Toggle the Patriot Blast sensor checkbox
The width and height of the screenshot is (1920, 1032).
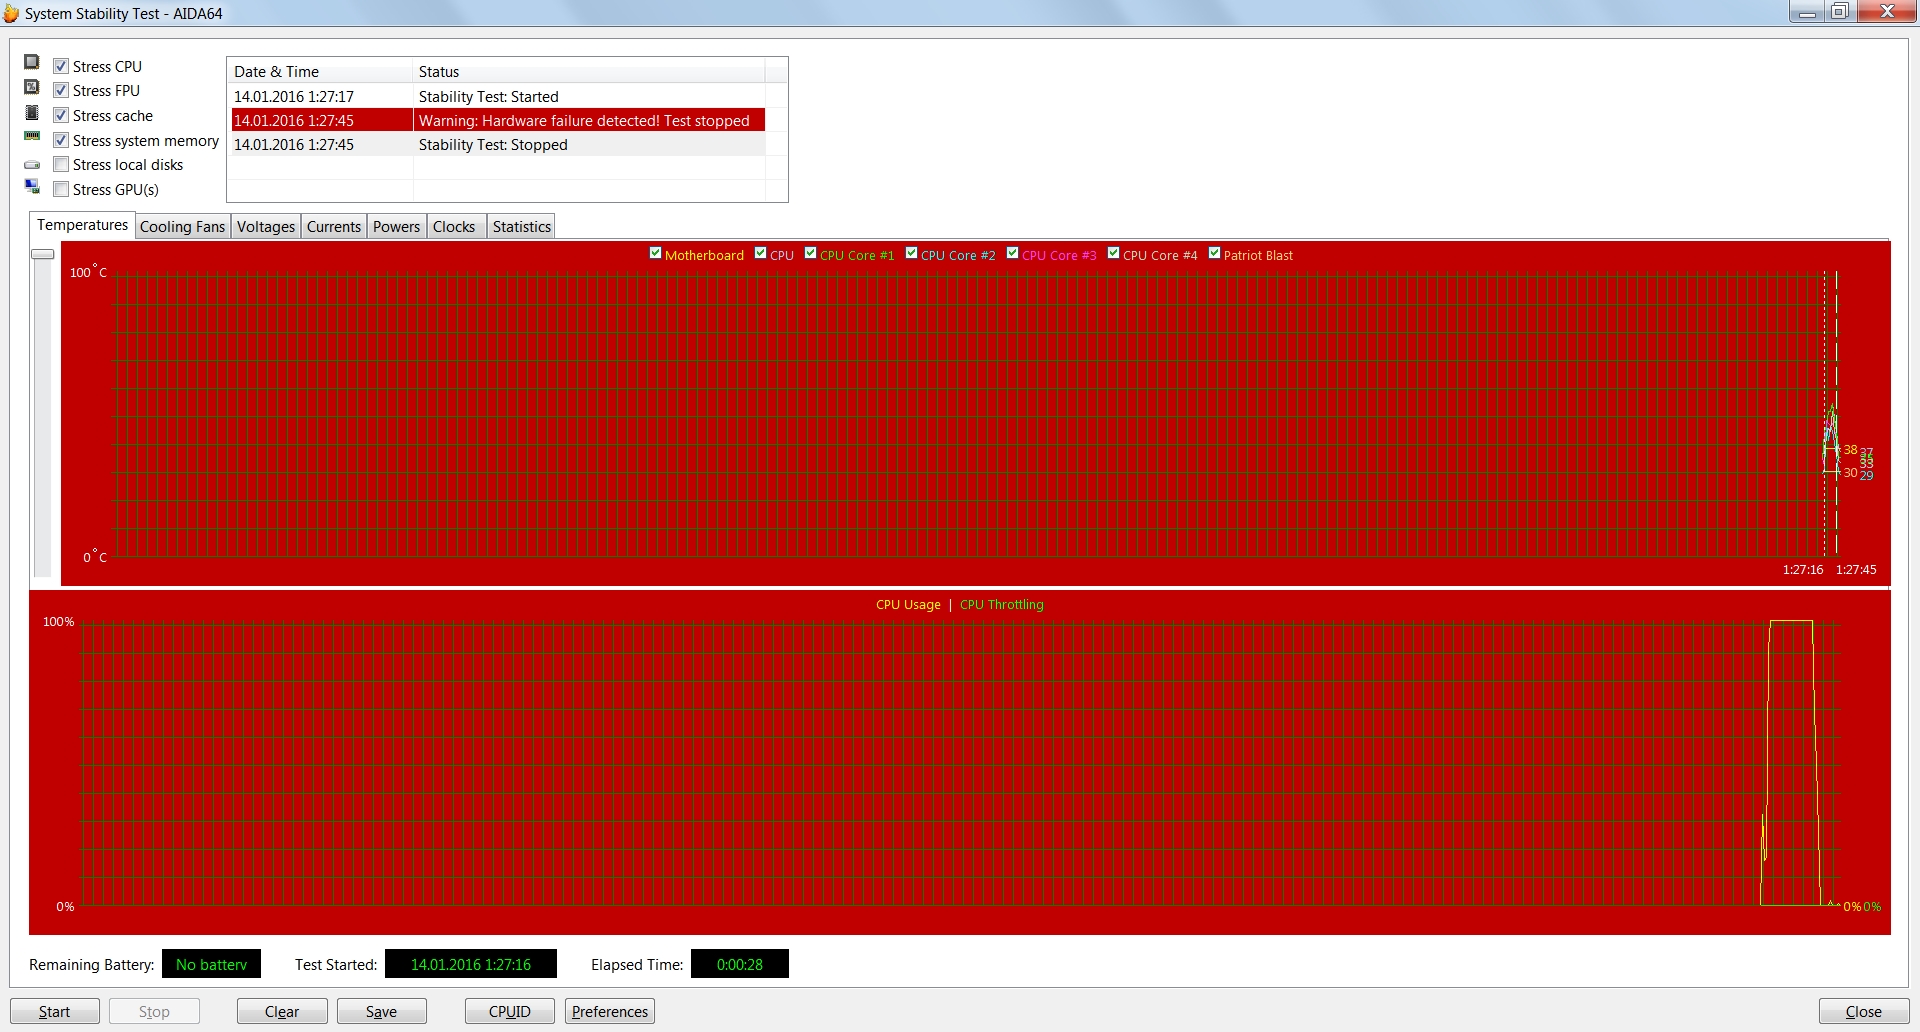point(1214,253)
